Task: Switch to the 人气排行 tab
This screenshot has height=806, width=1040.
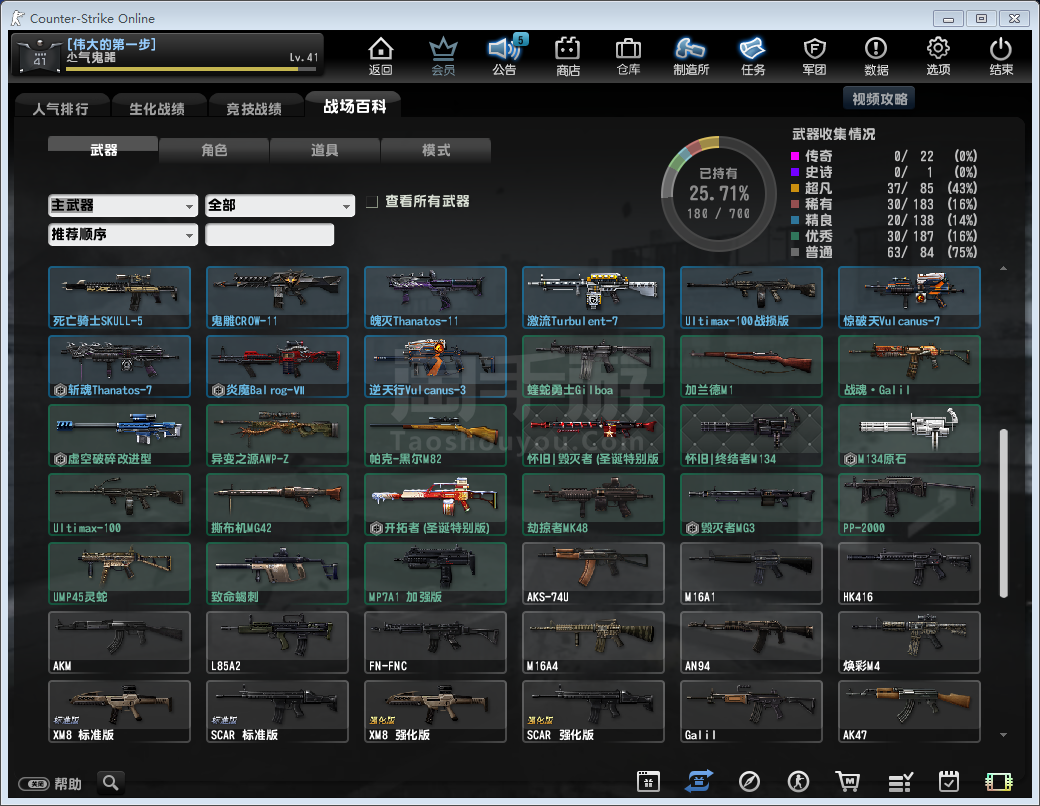Action: tap(61, 108)
